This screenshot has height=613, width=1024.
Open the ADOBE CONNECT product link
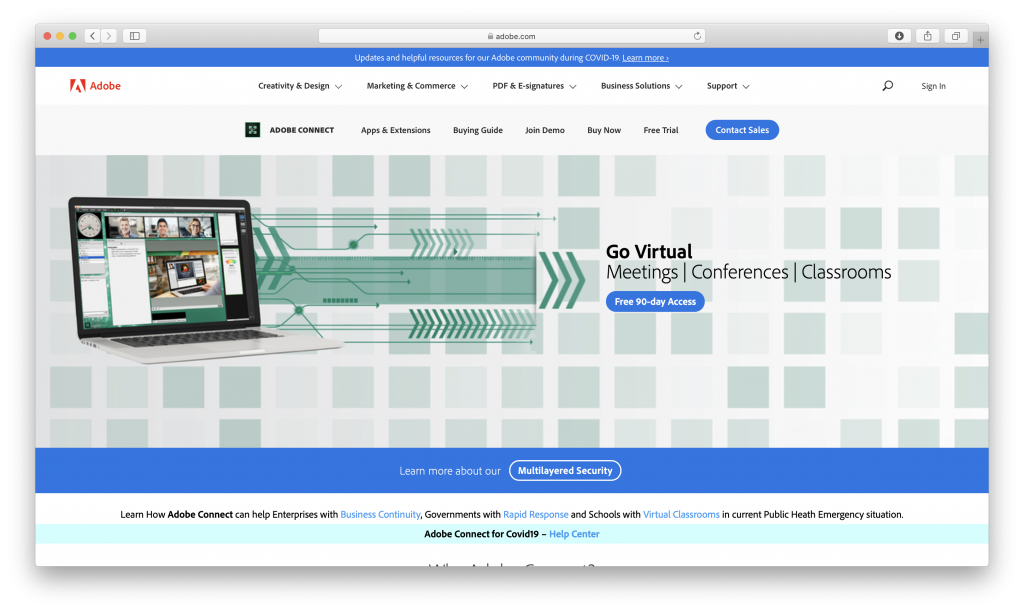[x=302, y=130]
